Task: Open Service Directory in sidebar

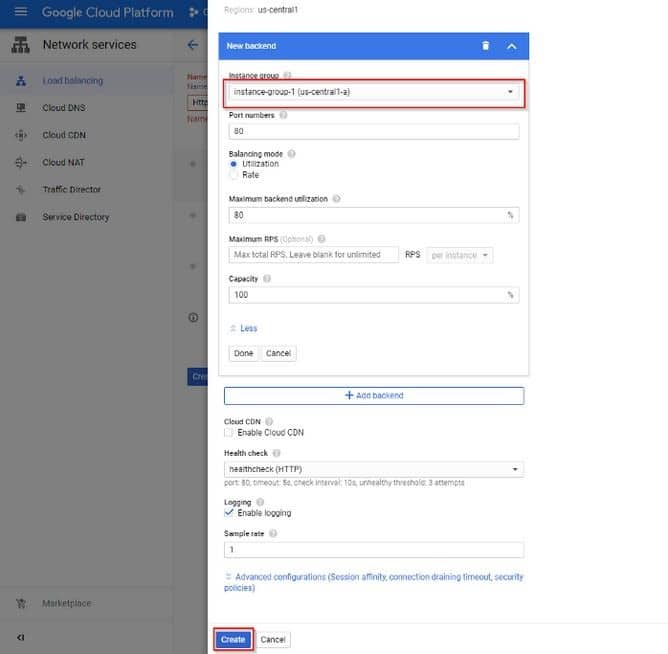Action: [75, 217]
